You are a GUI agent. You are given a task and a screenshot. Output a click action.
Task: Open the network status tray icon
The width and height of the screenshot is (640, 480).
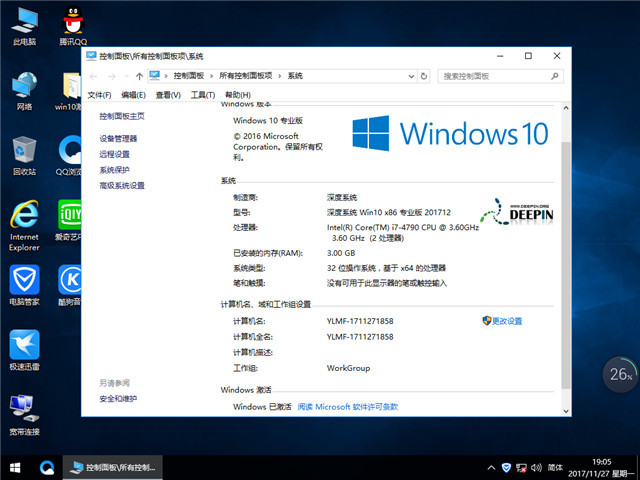tap(521, 468)
